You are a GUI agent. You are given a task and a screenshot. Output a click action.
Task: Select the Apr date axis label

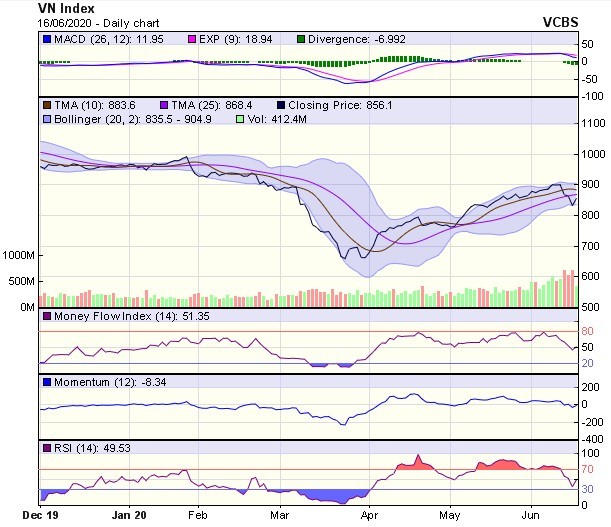coord(369,518)
